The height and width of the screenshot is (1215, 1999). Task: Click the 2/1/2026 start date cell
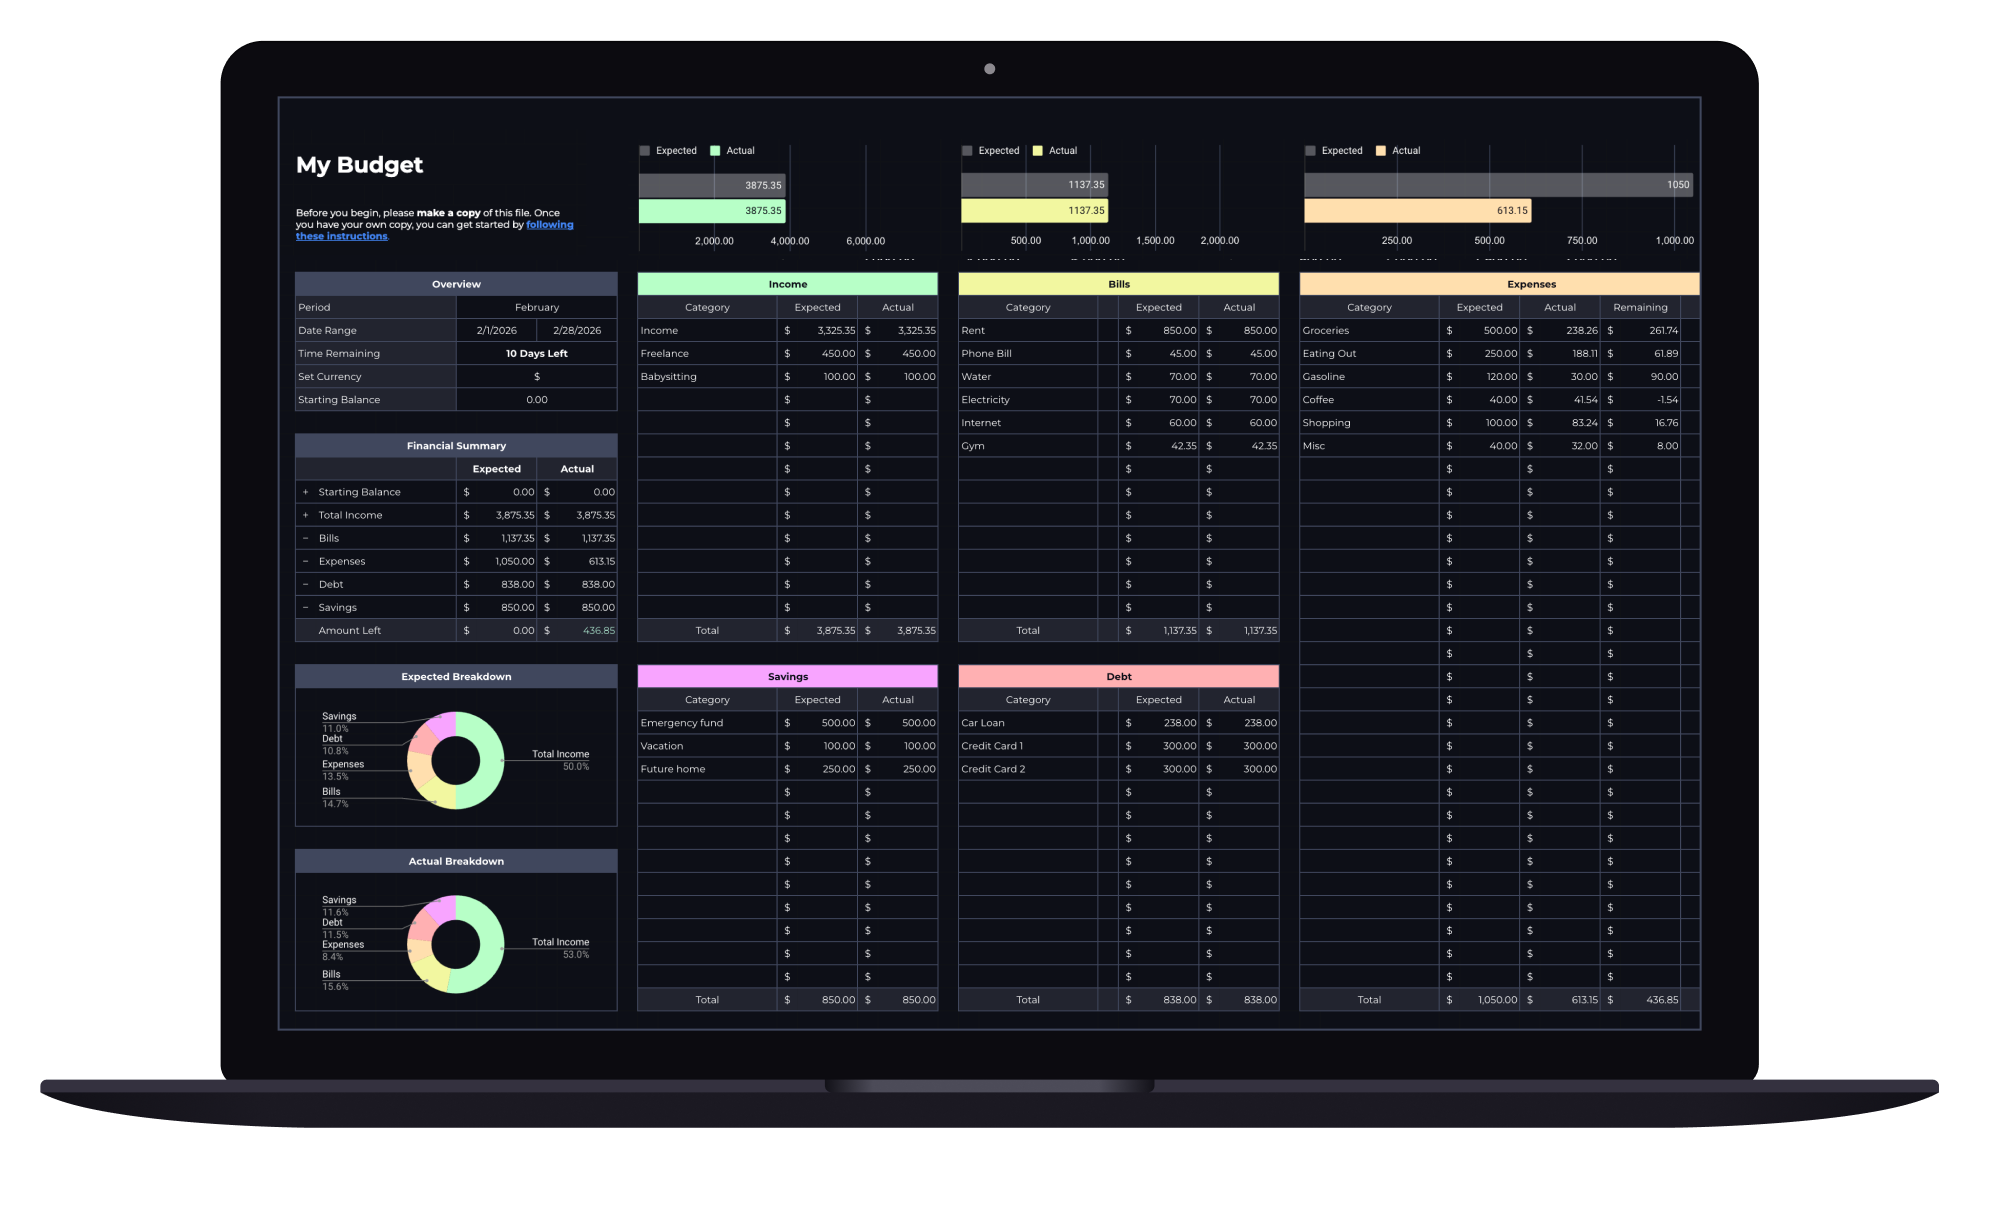497,330
